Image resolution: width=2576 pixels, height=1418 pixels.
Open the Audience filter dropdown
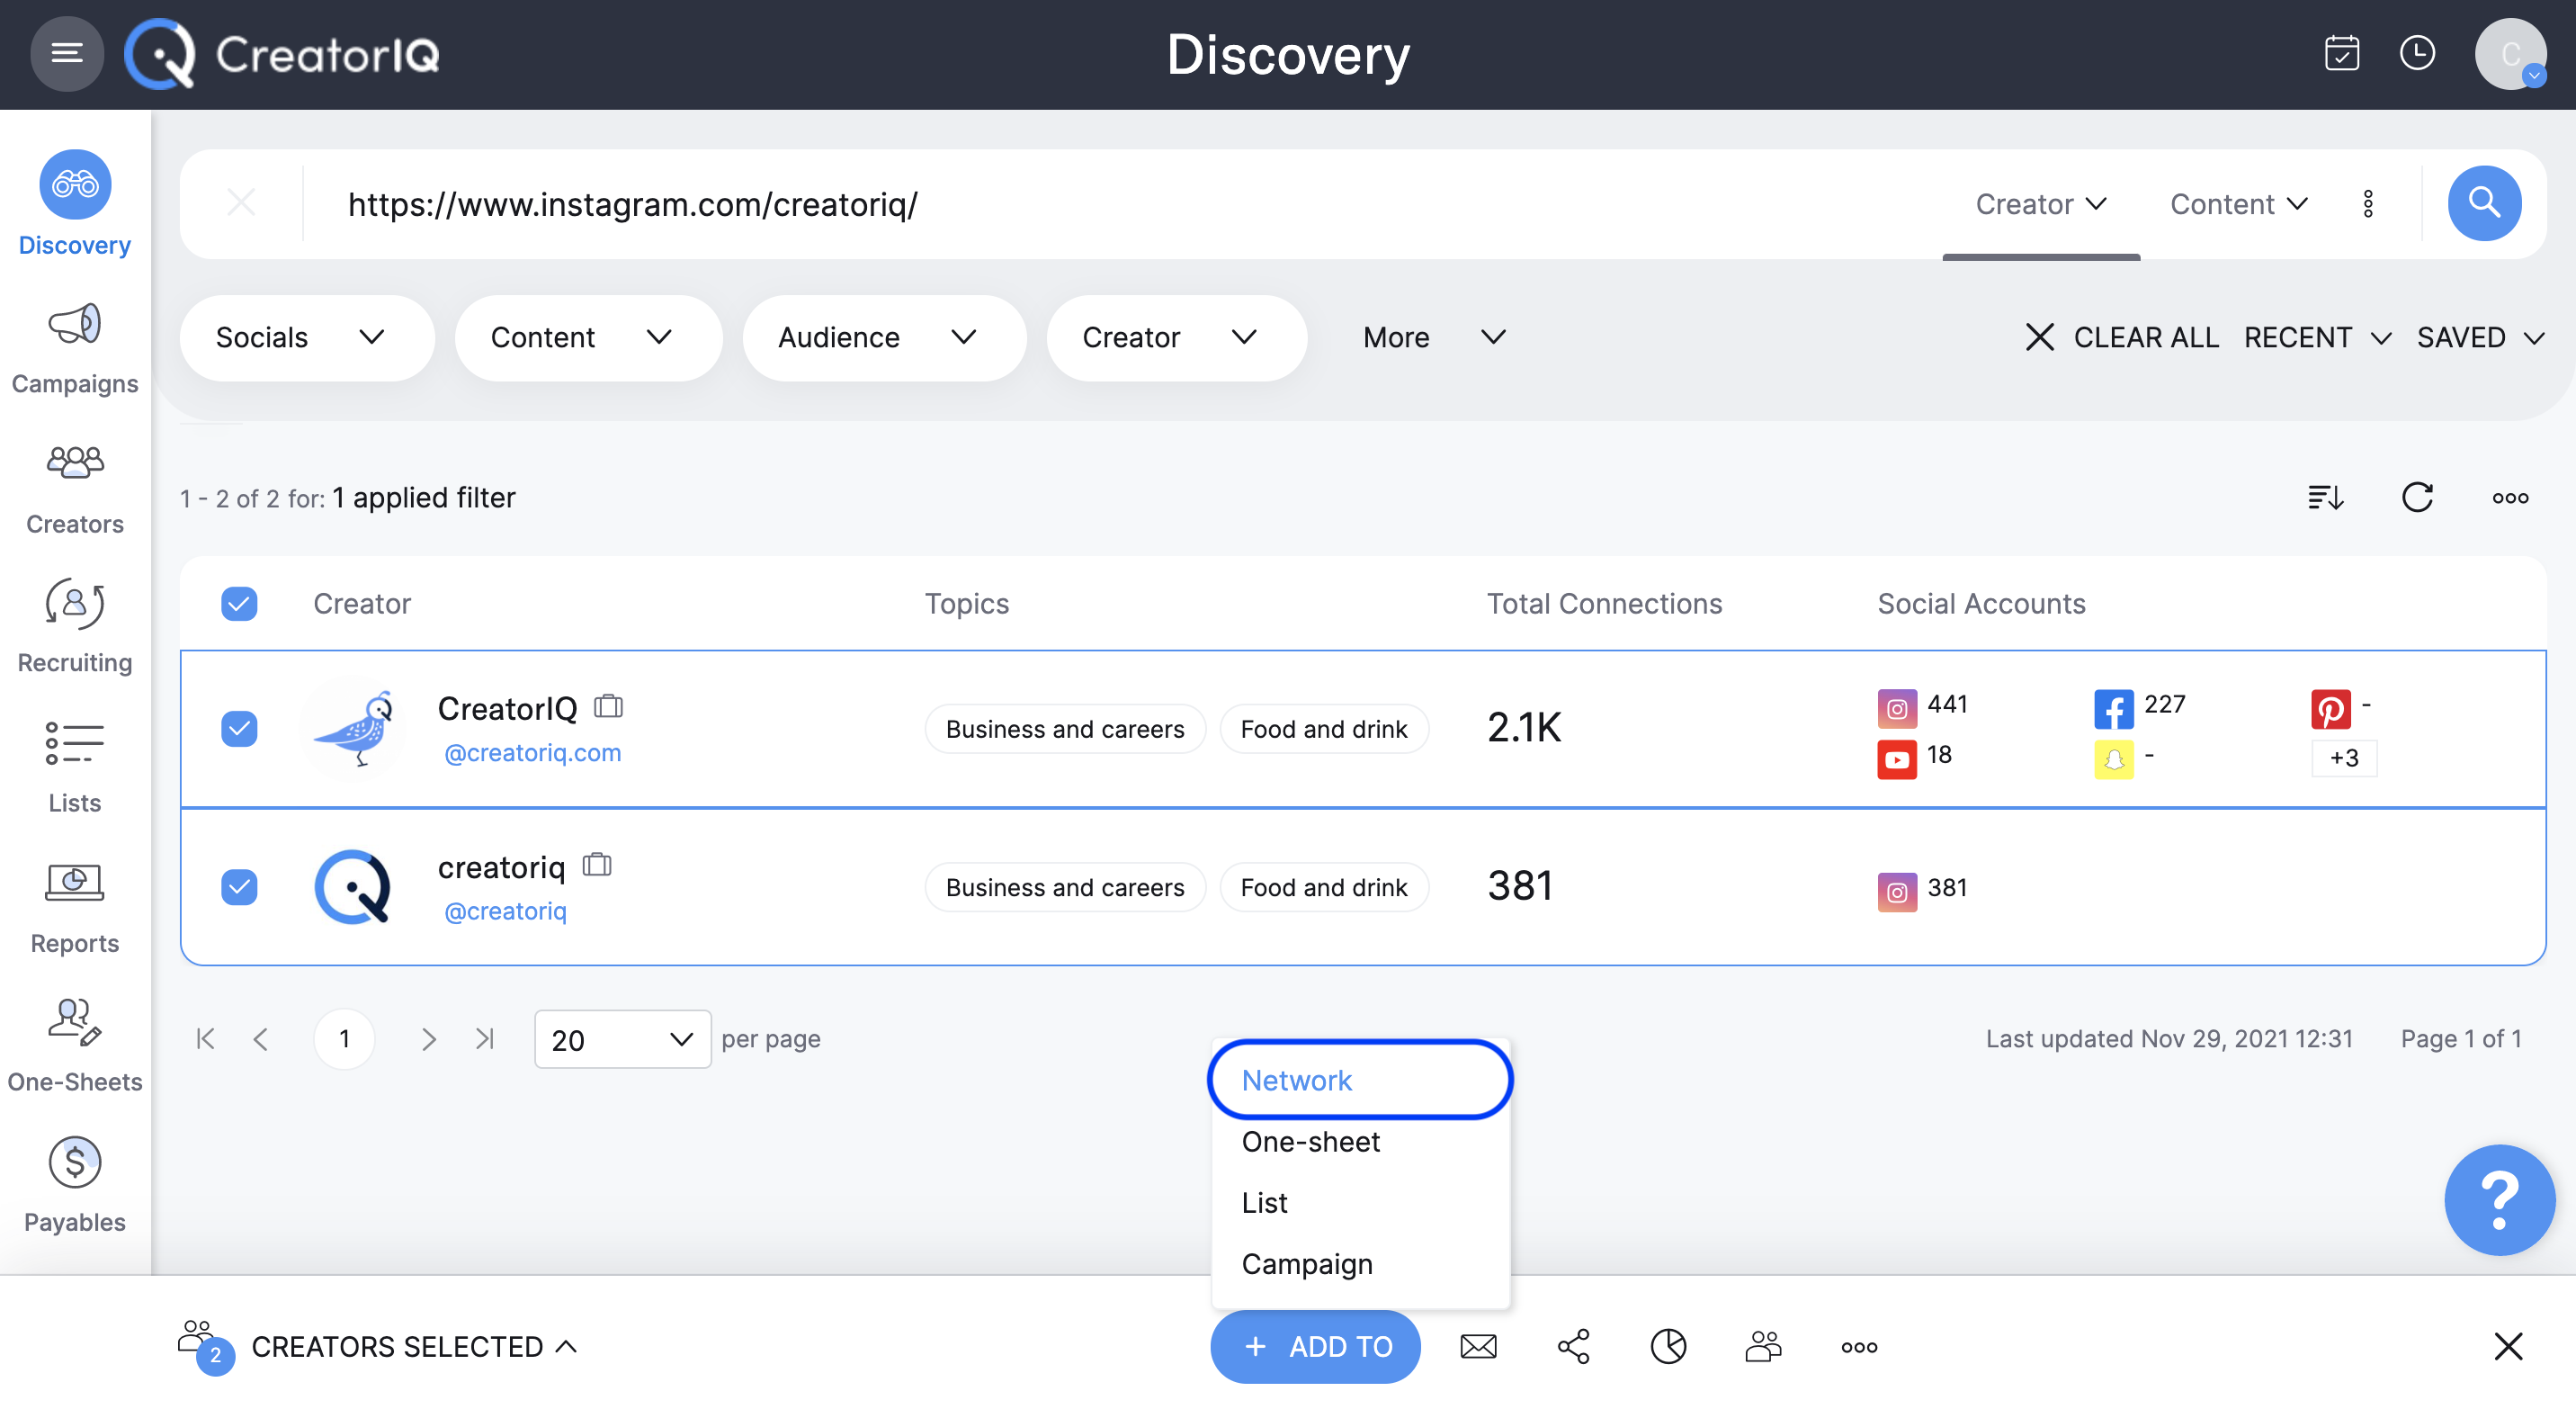click(884, 337)
